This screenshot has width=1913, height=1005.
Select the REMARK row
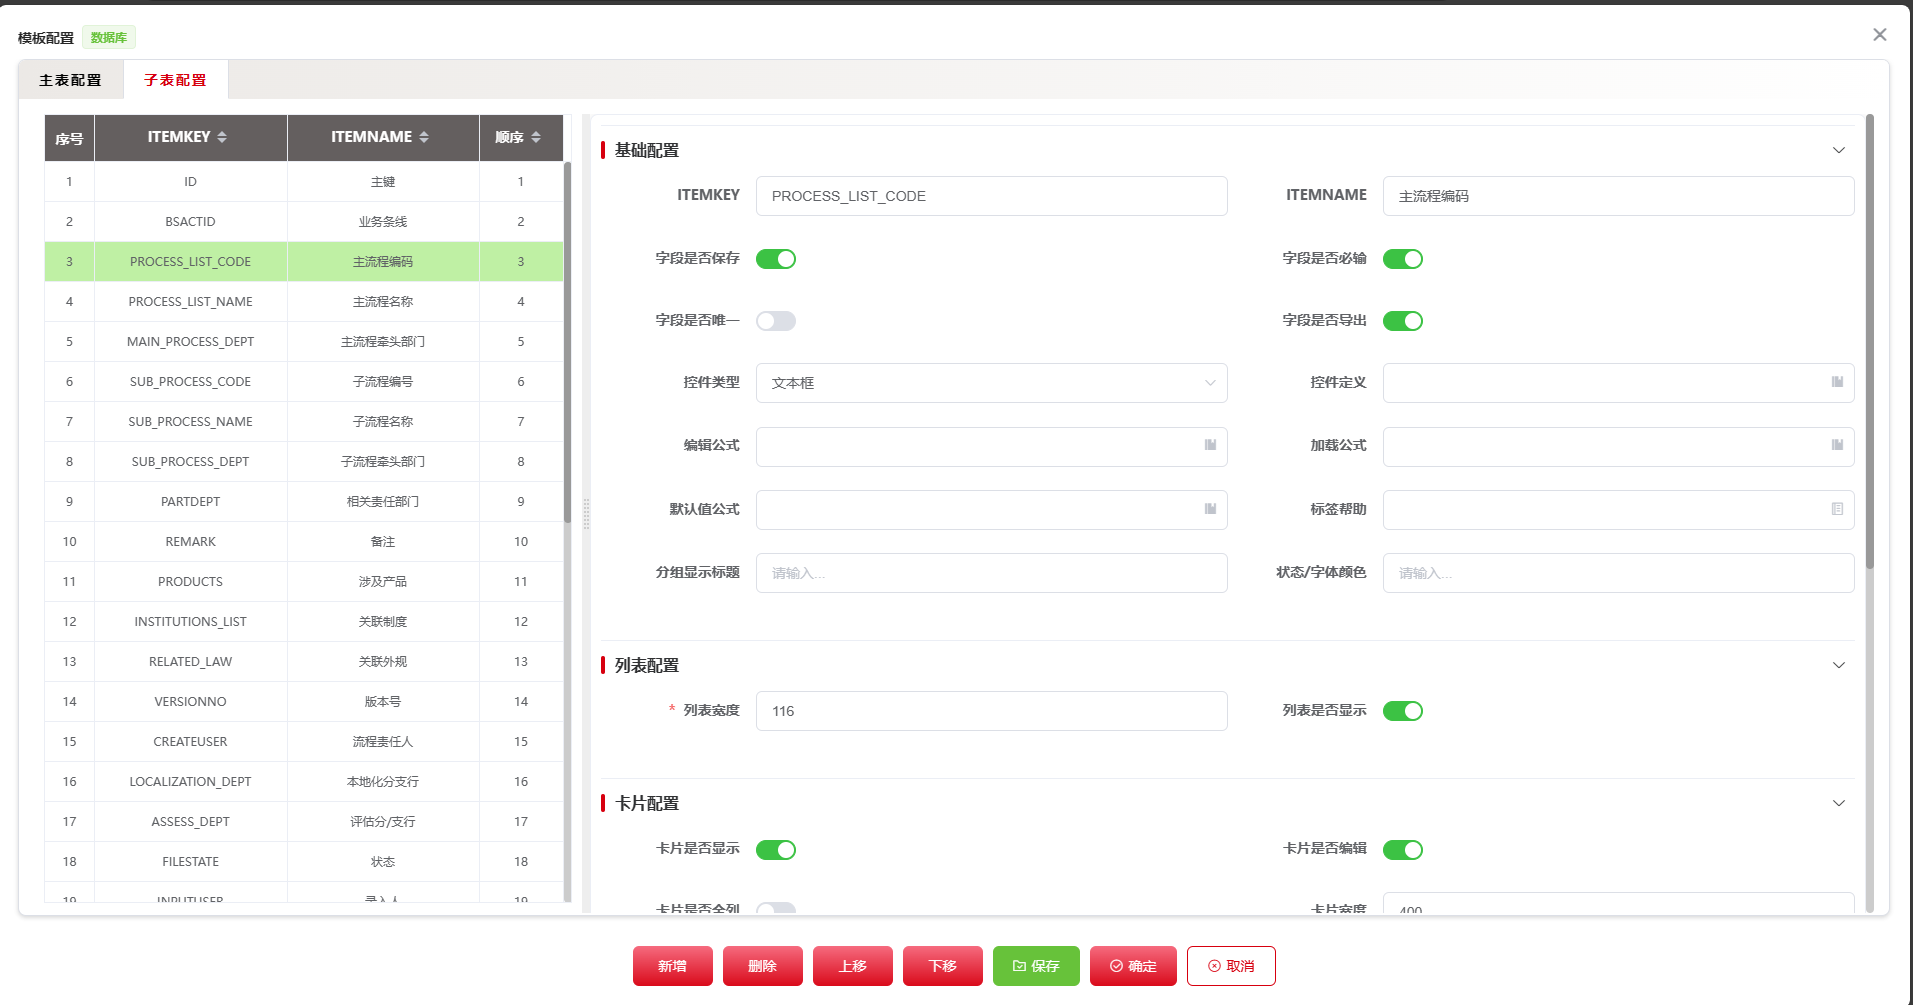point(304,542)
